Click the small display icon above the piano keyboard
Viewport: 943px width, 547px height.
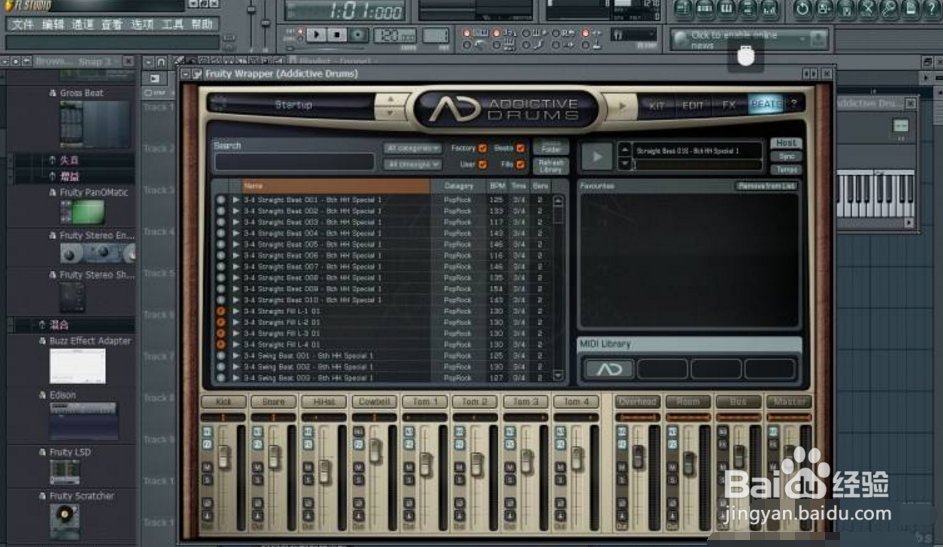(x=900, y=125)
